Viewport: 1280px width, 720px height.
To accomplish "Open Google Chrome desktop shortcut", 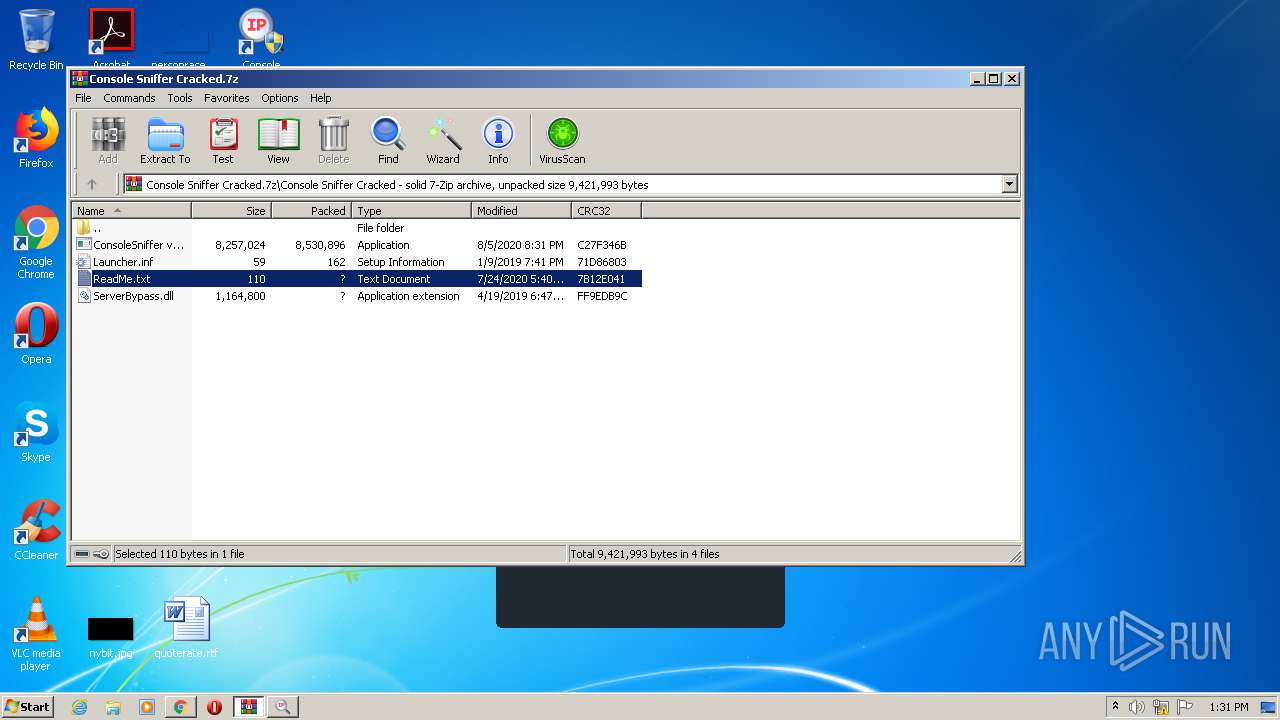I will click(36, 242).
